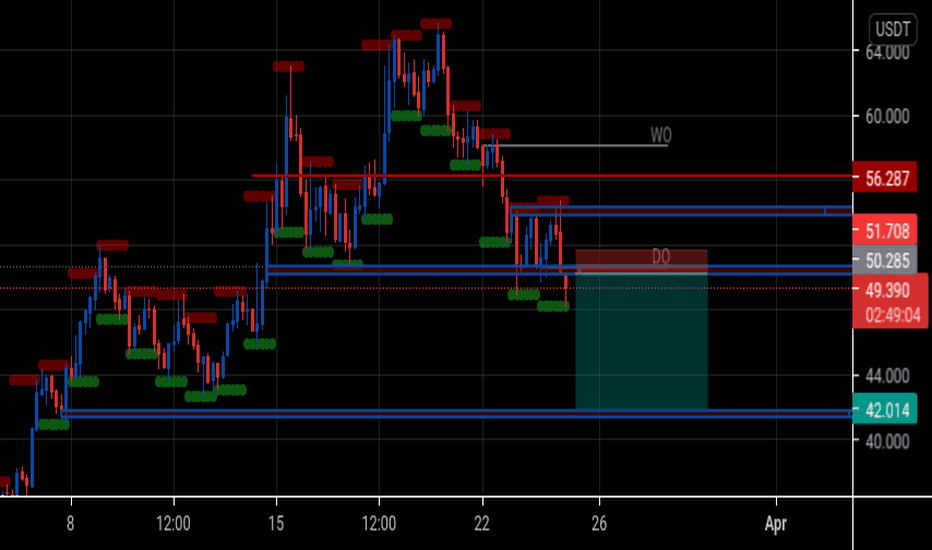Click the 50.285 gray price label
The width and height of the screenshot is (932, 550).
884,260
